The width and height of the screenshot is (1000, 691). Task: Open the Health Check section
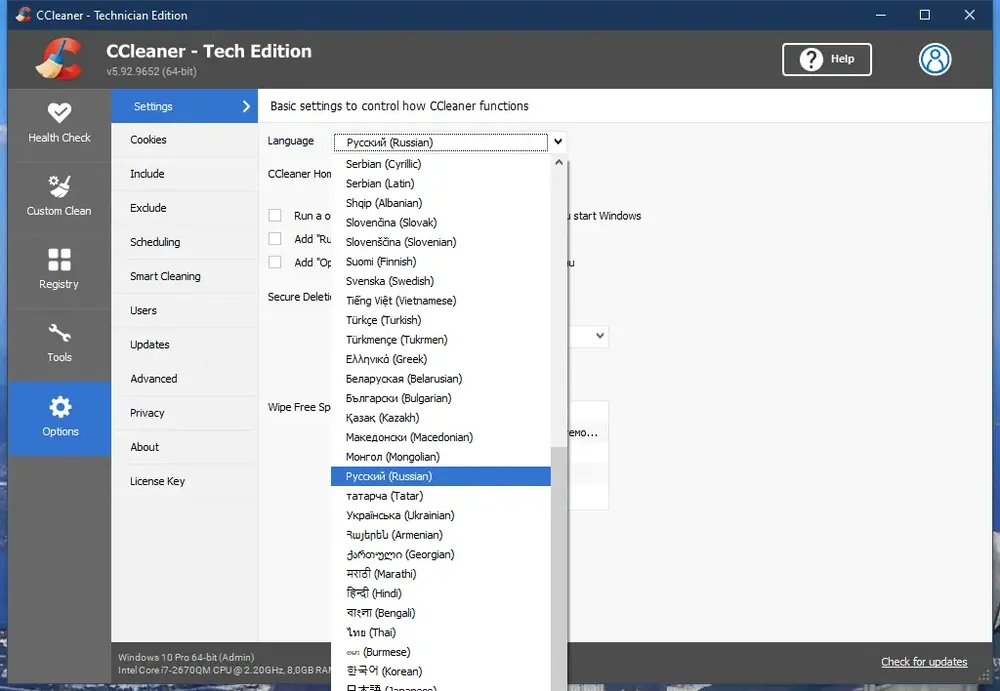(59, 125)
